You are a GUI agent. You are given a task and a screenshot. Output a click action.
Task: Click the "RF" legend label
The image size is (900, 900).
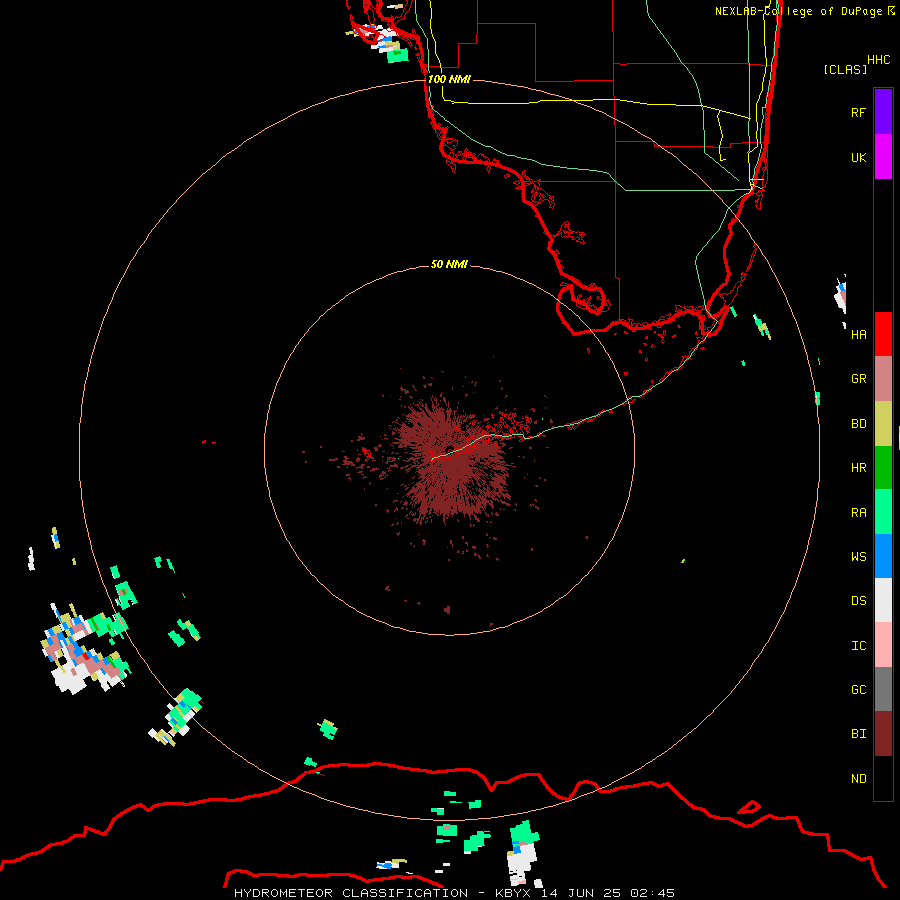858,112
